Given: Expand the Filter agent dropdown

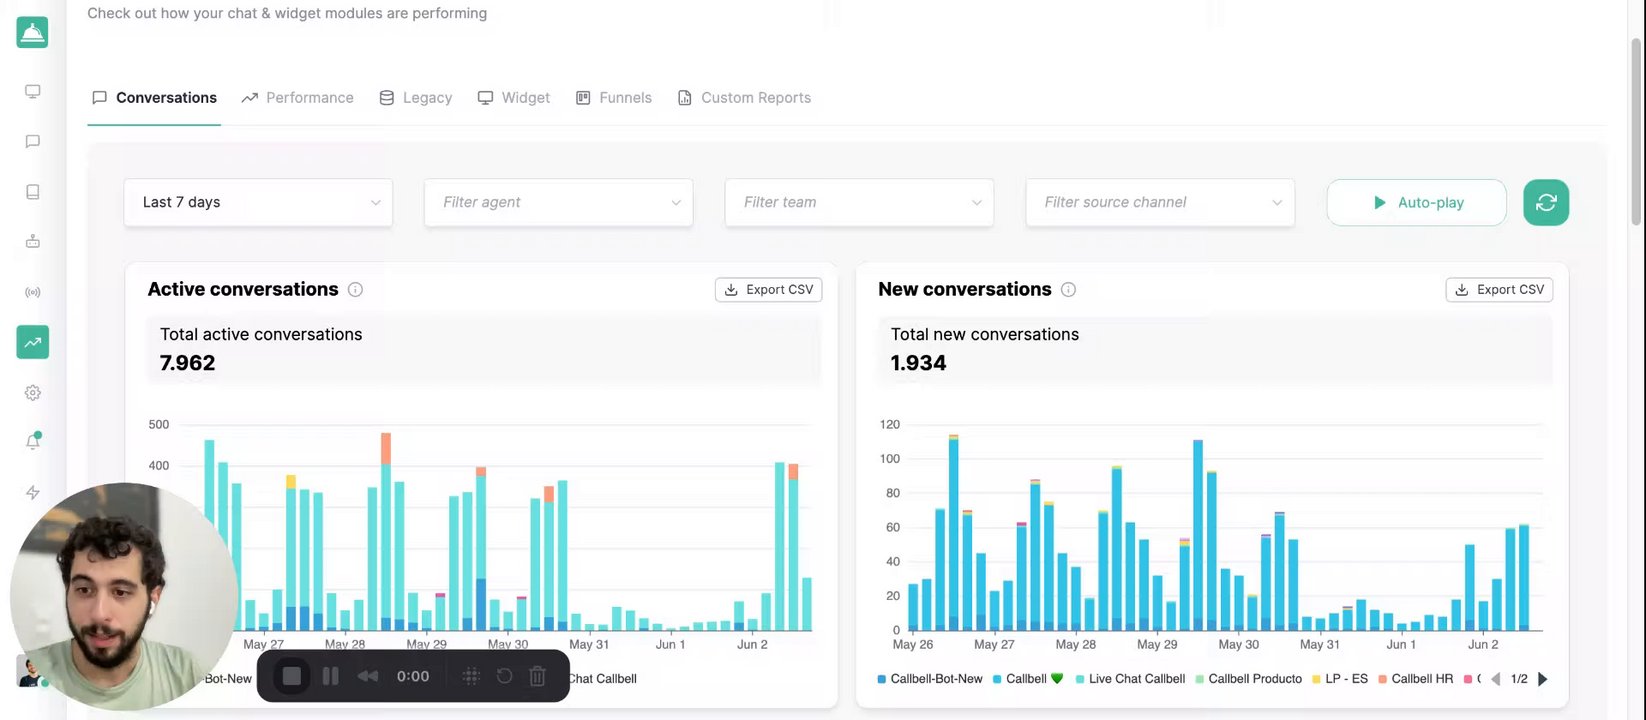Looking at the screenshot, I should [558, 202].
